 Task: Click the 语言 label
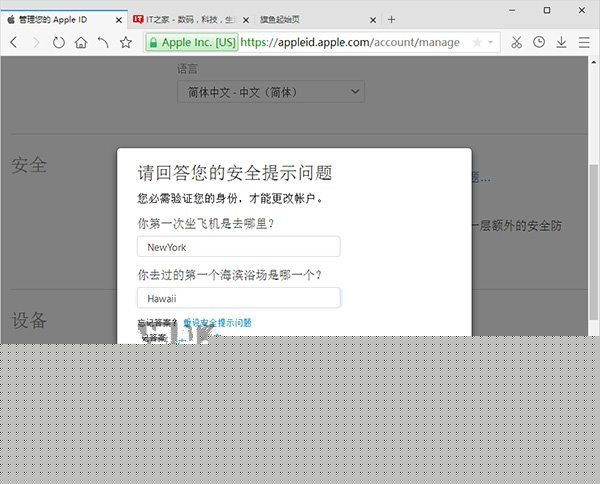coord(187,69)
